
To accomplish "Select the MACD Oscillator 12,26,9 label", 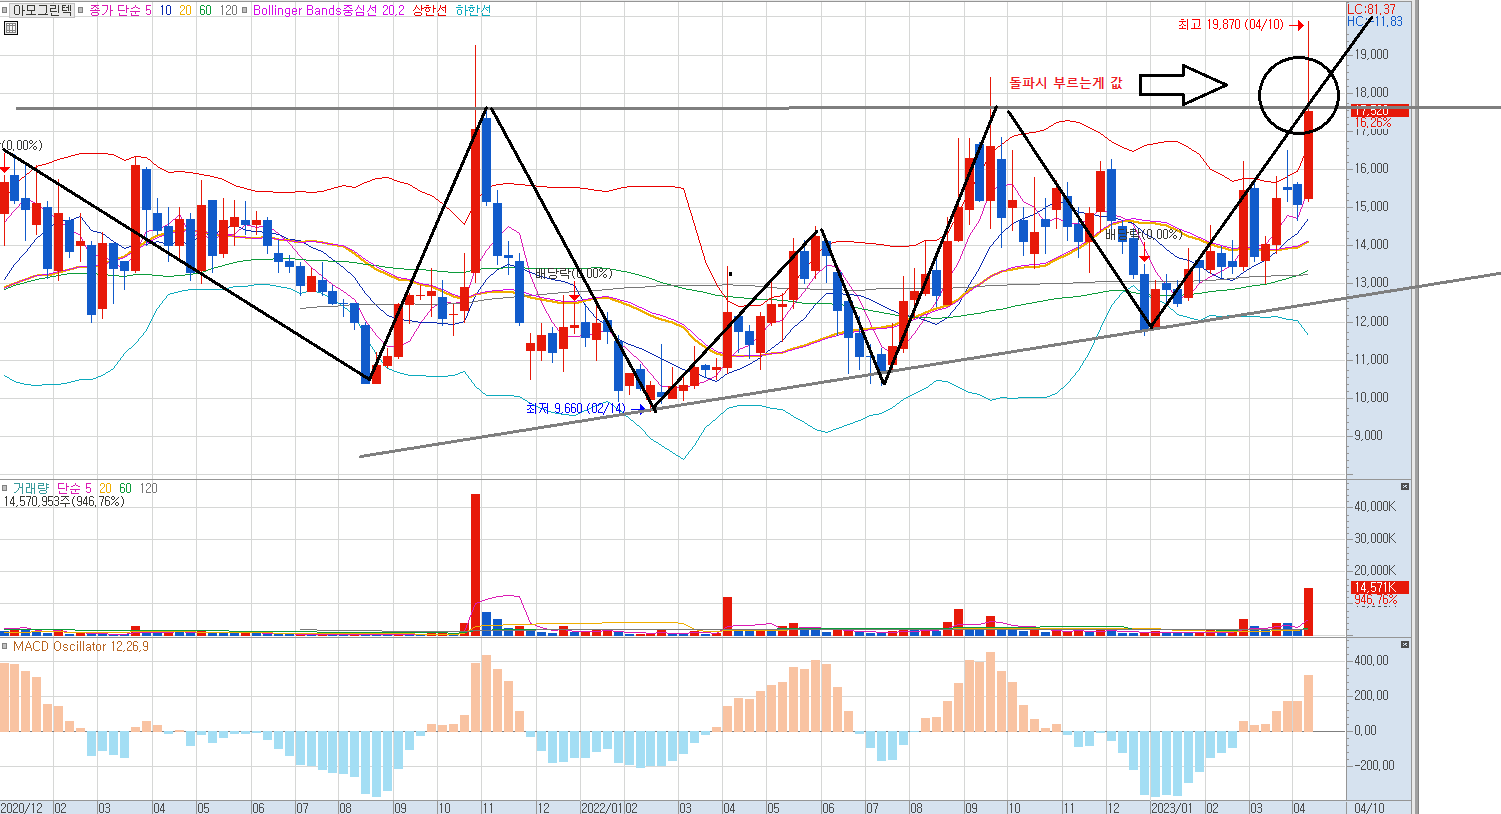I will pyautogui.click(x=81, y=646).
